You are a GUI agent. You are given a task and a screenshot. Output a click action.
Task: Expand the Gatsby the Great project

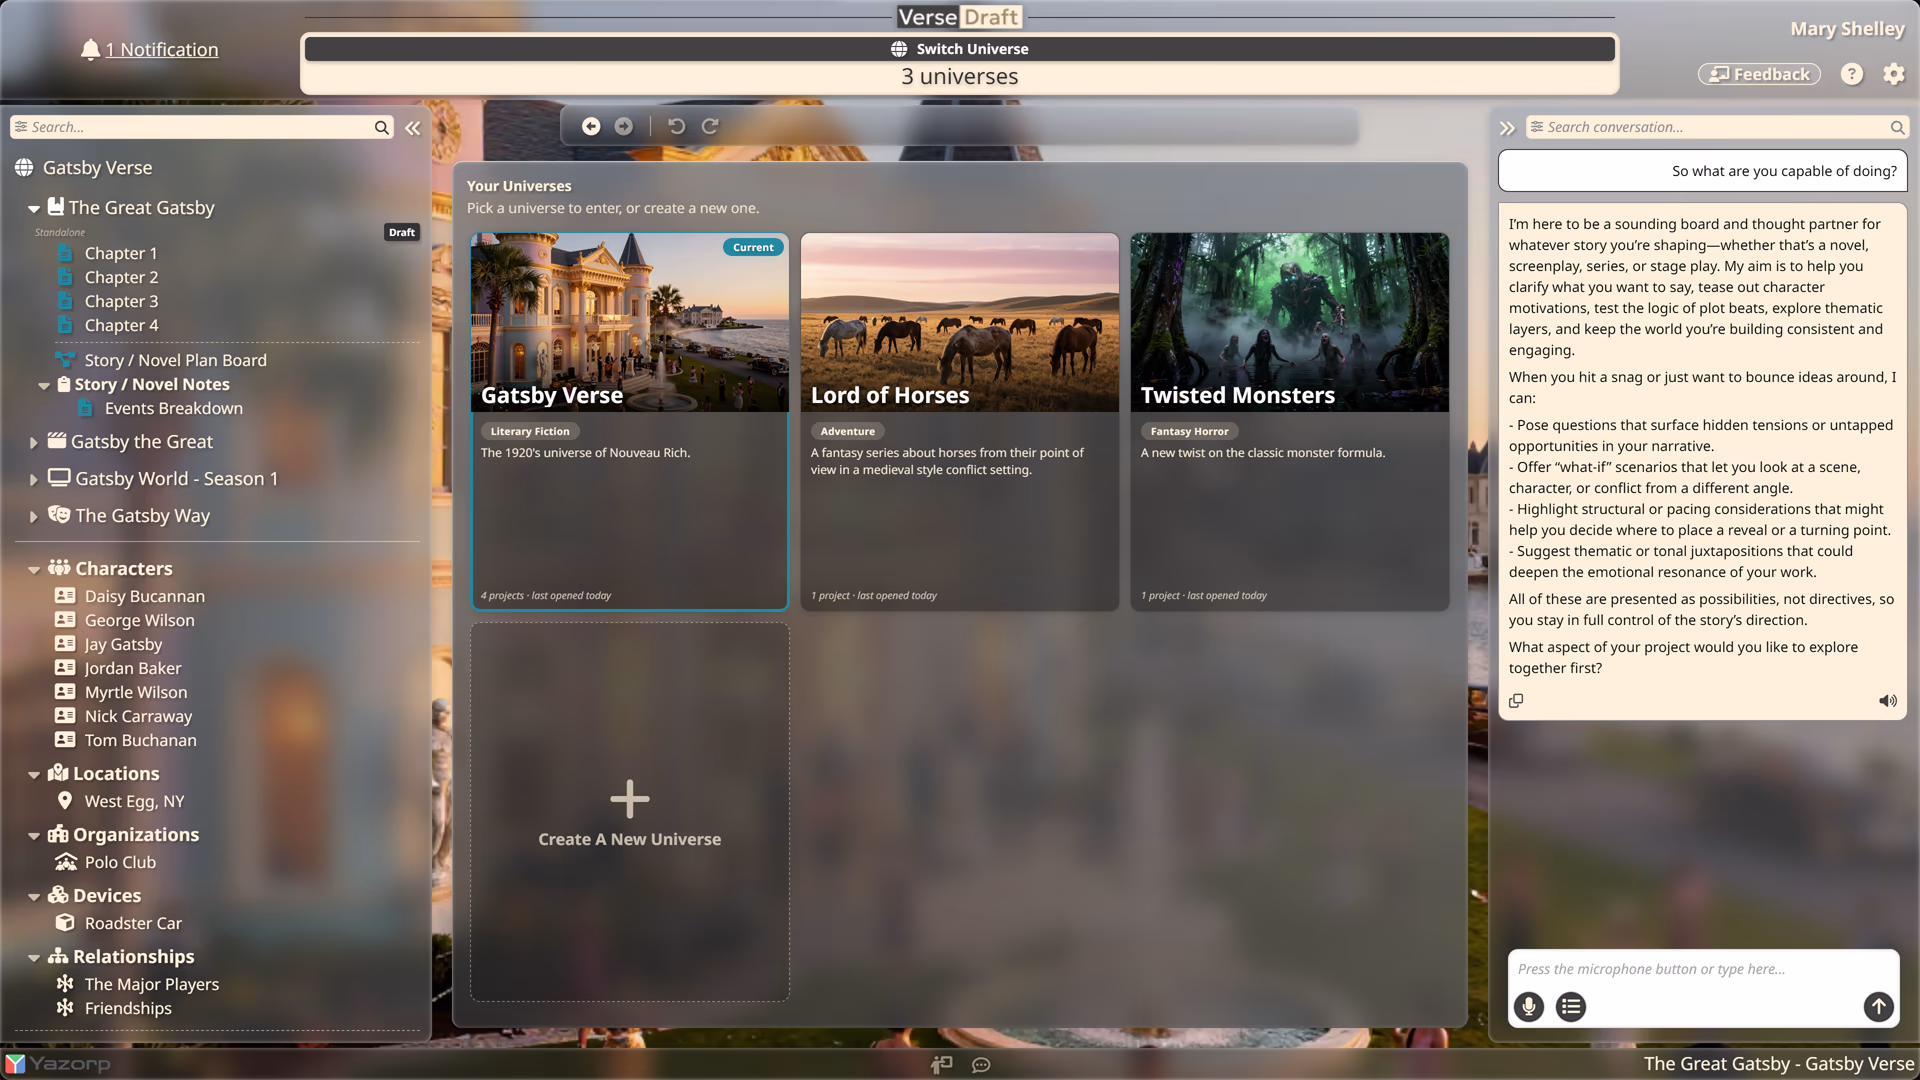tap(34, 442)
